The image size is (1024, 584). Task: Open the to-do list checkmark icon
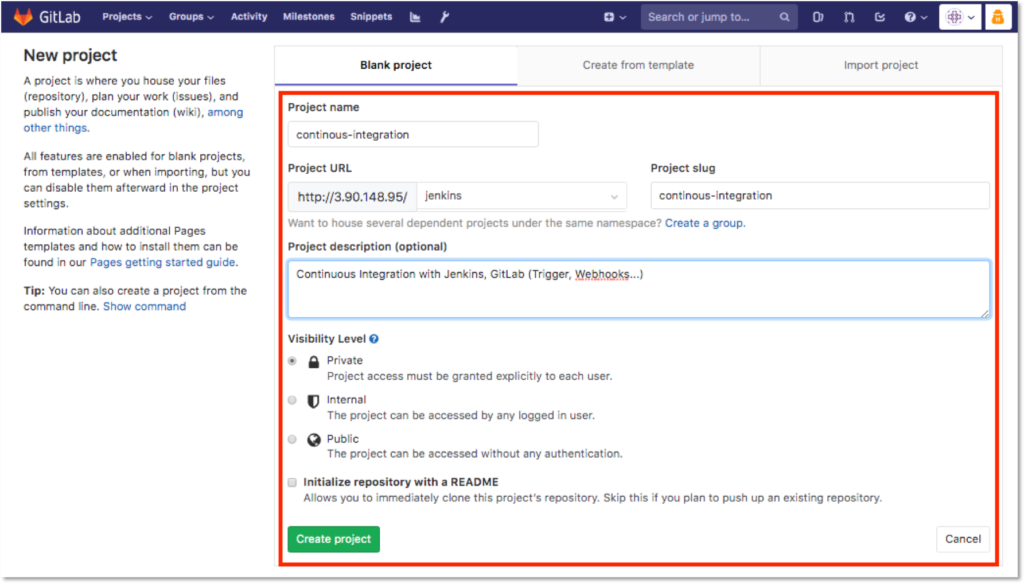tap(880, 18)
